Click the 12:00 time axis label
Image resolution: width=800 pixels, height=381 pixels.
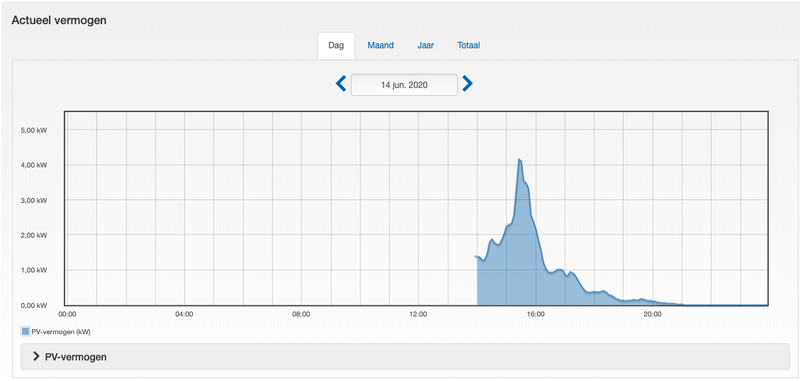point(418,314)
